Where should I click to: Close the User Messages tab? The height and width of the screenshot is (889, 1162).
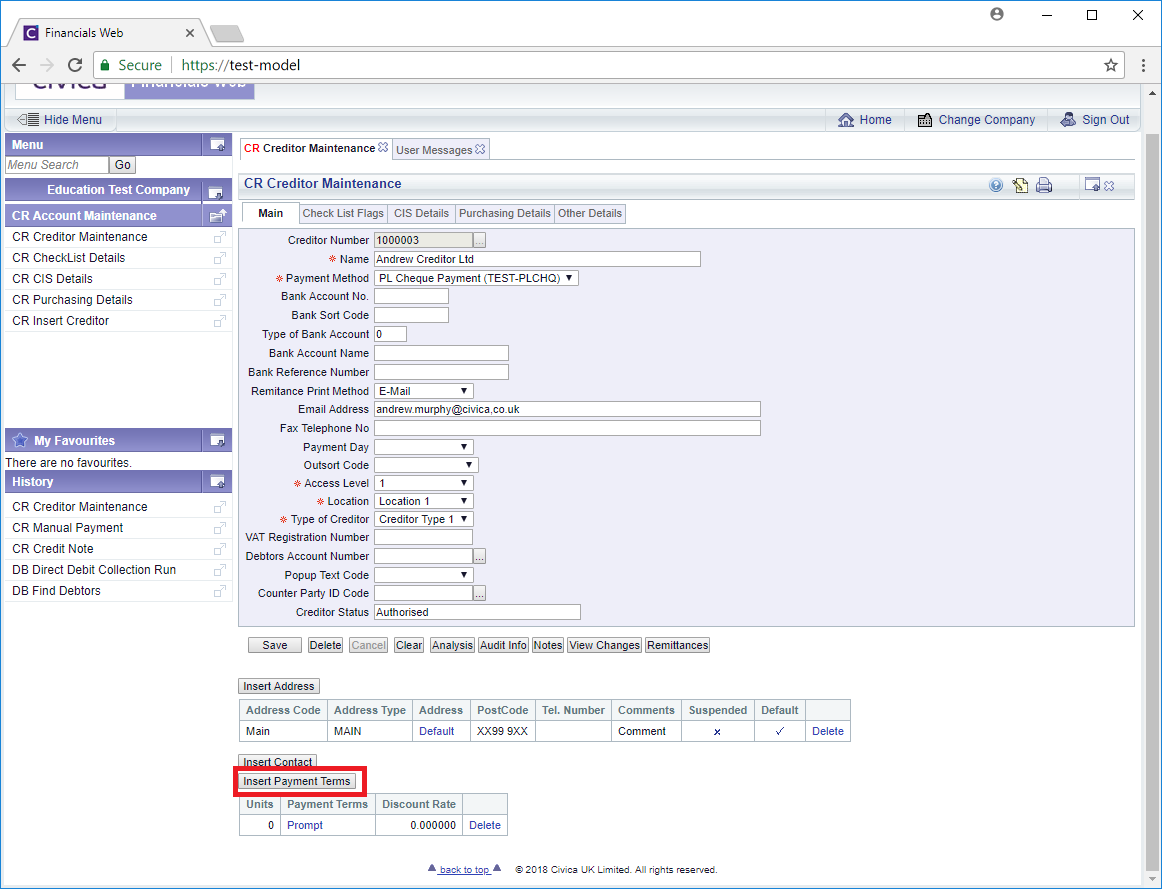(480, 149)
